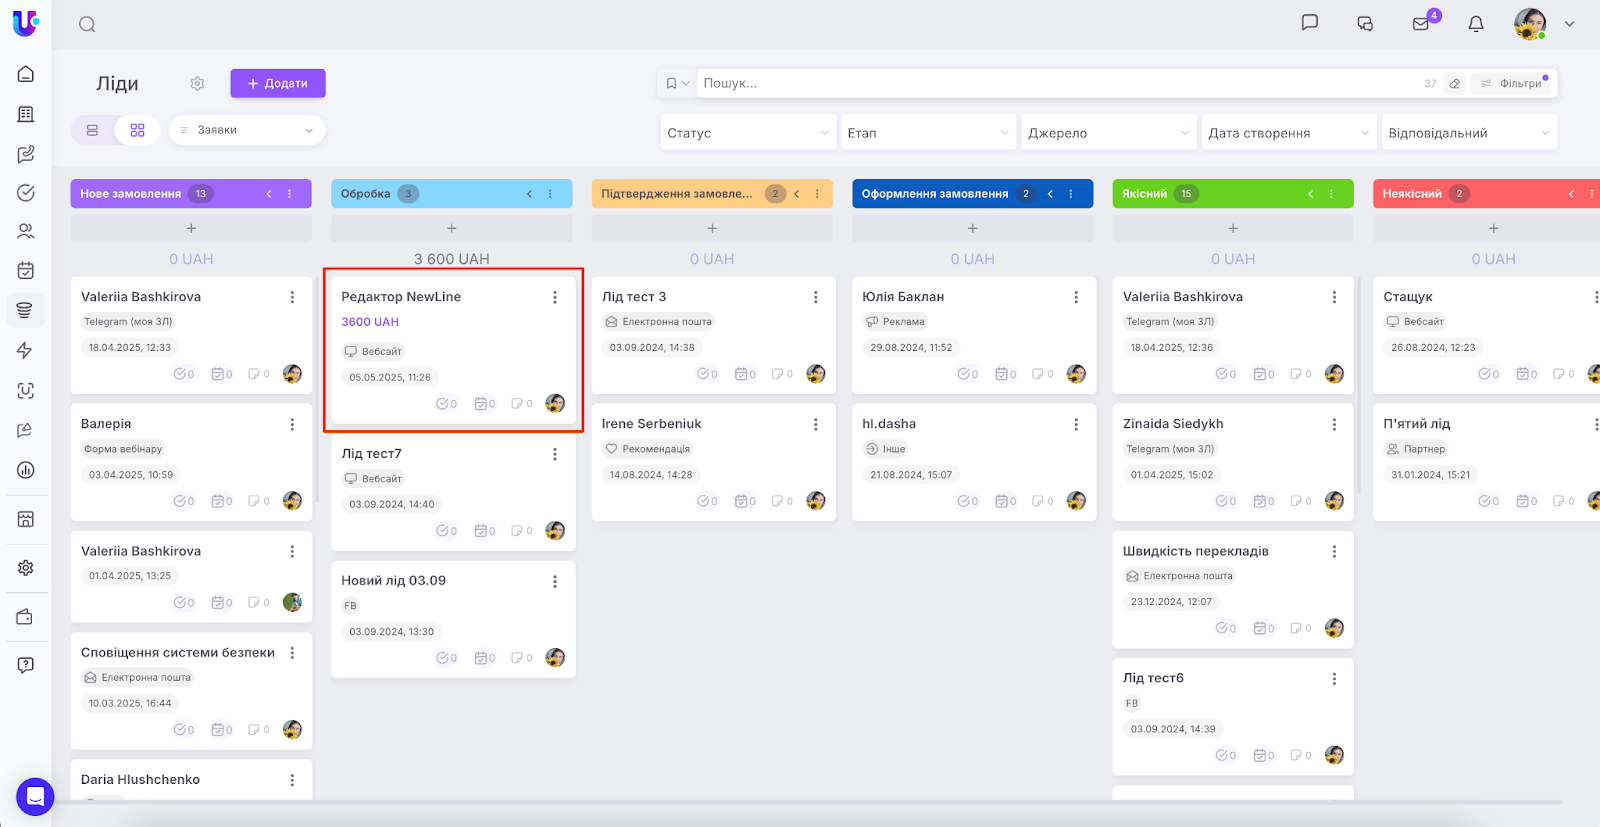Switch to list view toggle
1600x827 pixels.
pyautogui.click(x=92, y=130)
